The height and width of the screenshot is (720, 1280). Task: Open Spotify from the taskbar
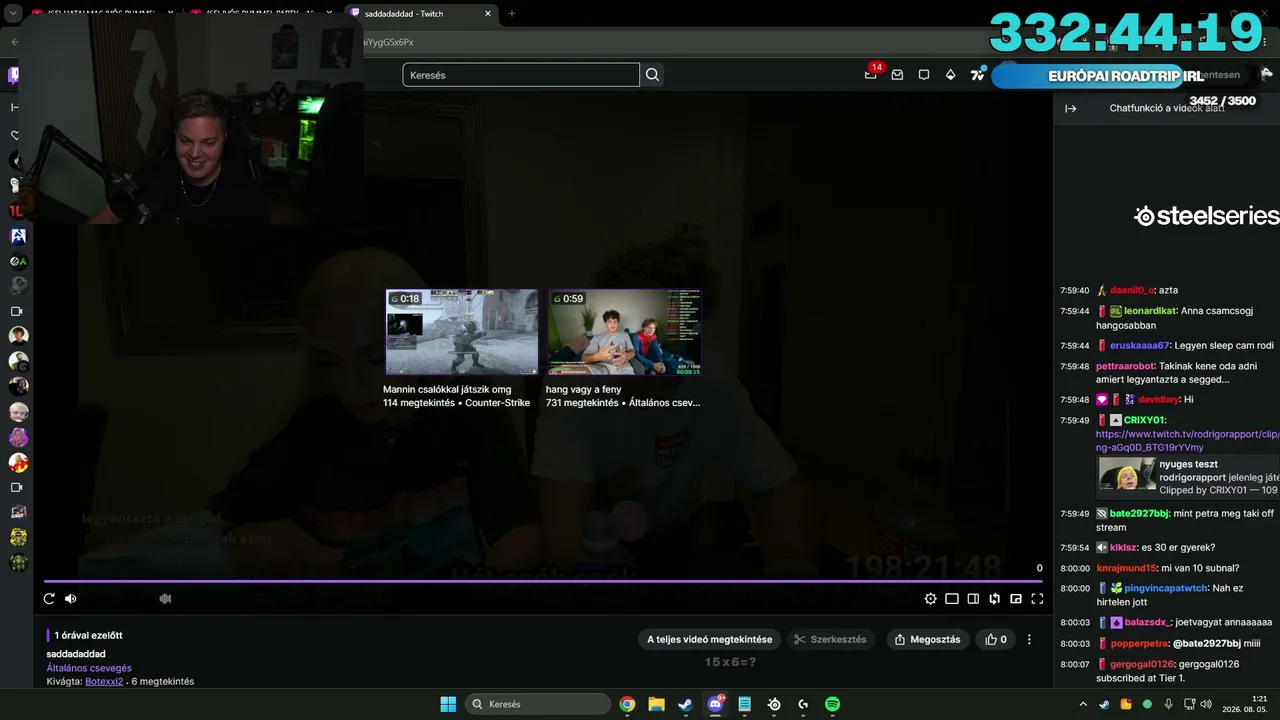click(x=832, y=704)
